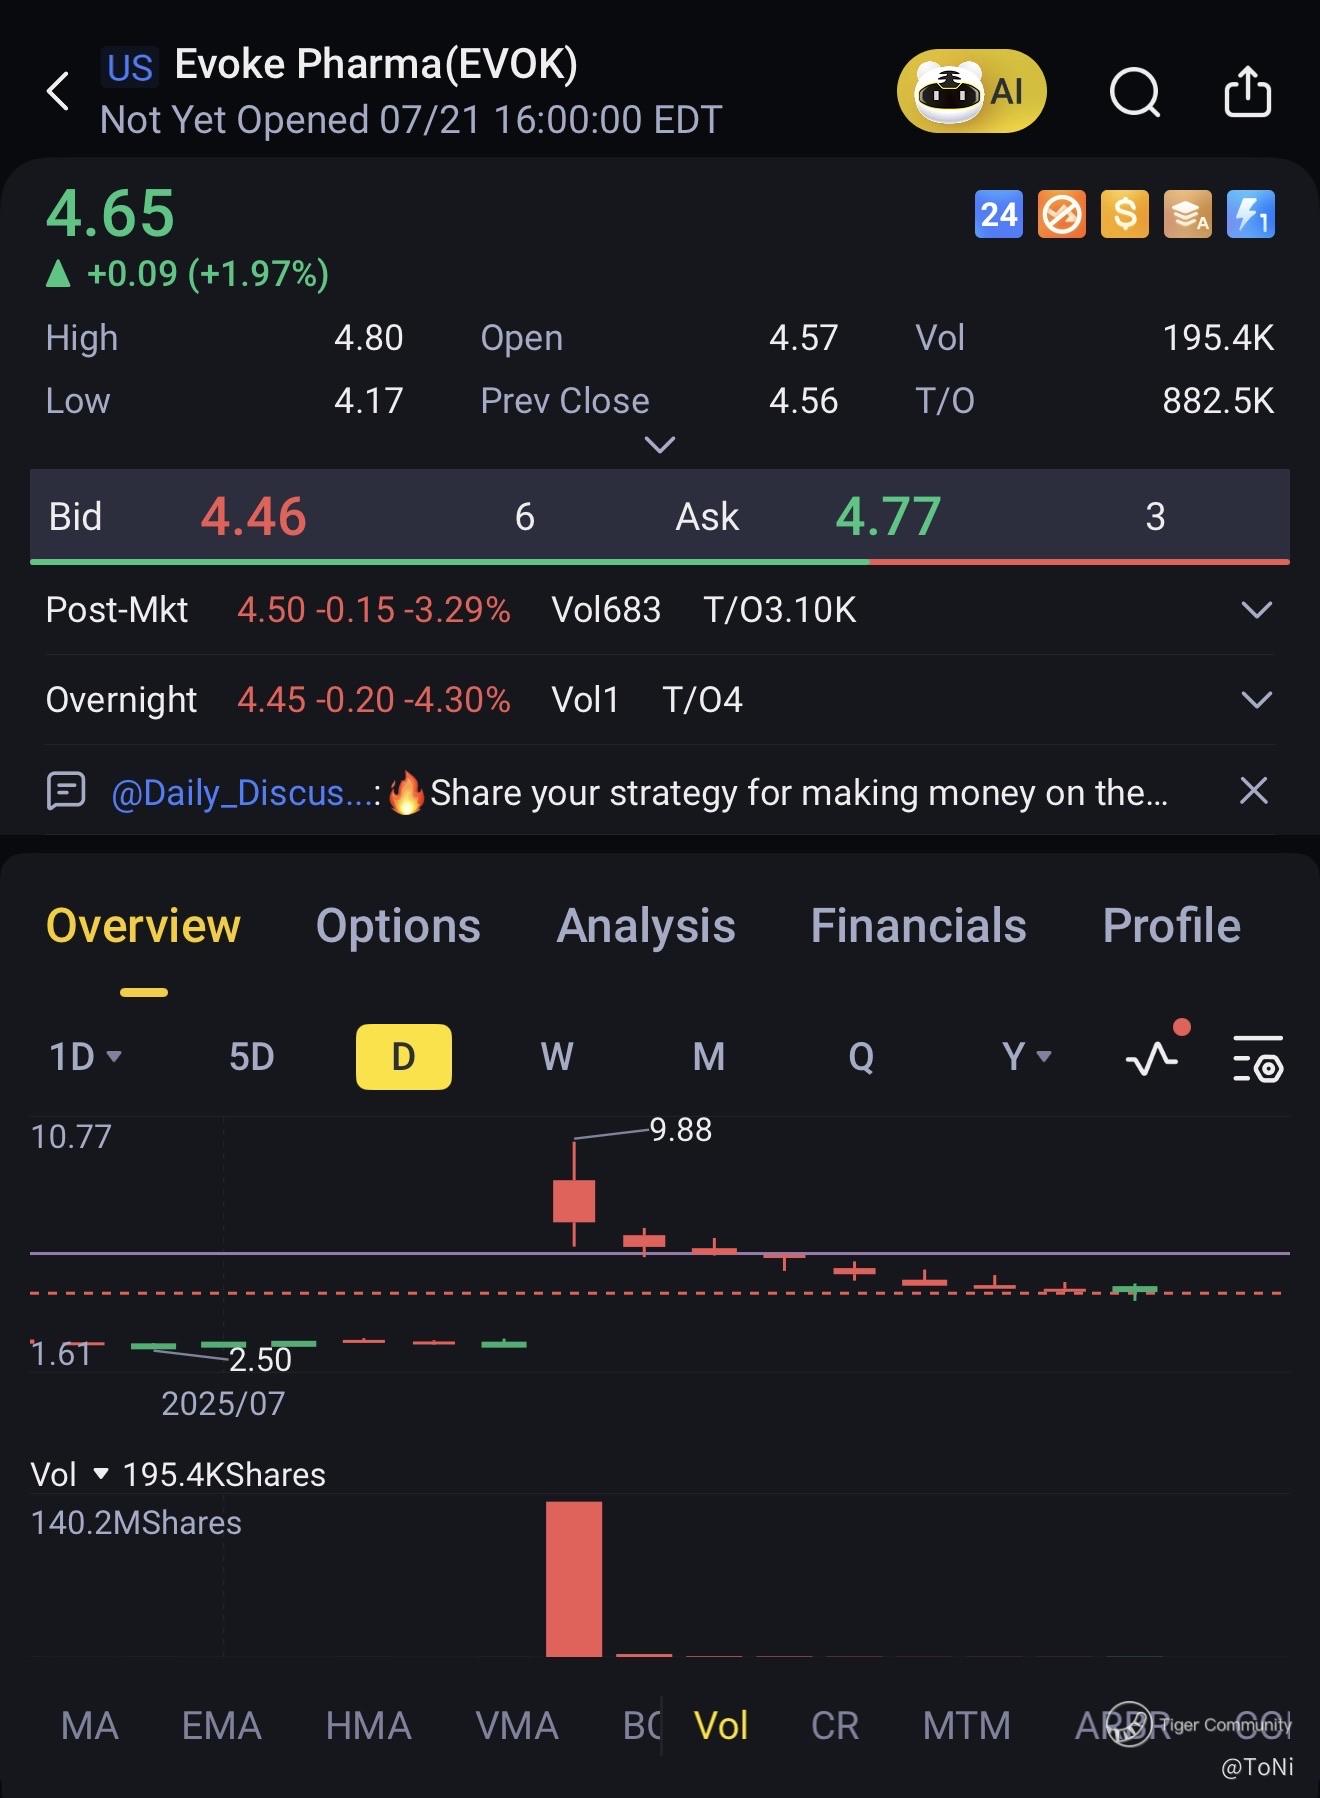Expand the Overnight row chevron
The width and height of the screenshot is (1320, 1798).
(1256, 700)
